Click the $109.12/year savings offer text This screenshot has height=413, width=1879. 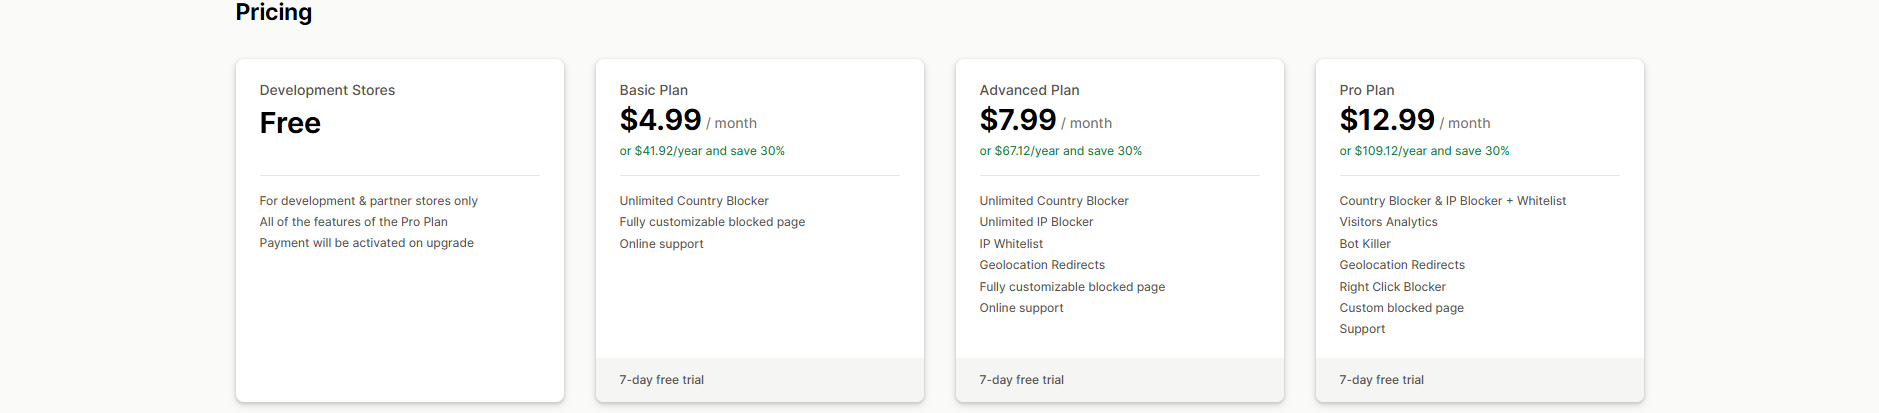(1424, 151)
